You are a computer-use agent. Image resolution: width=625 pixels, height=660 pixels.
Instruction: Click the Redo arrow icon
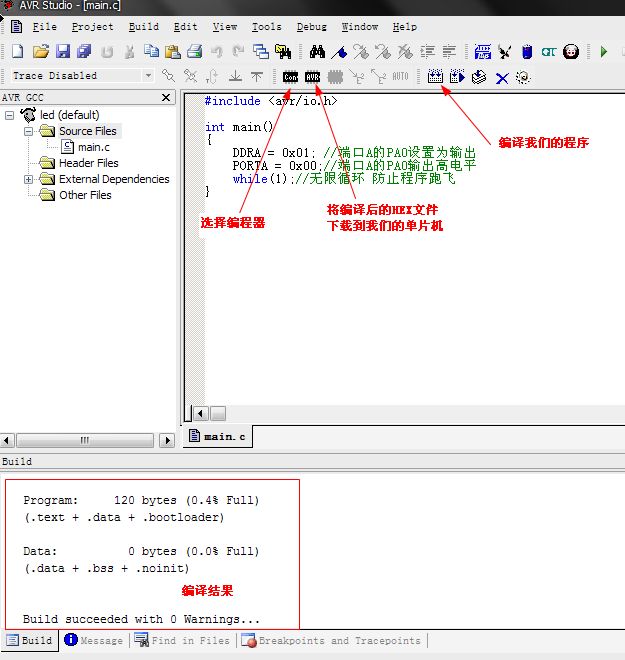tap(238, 51)
